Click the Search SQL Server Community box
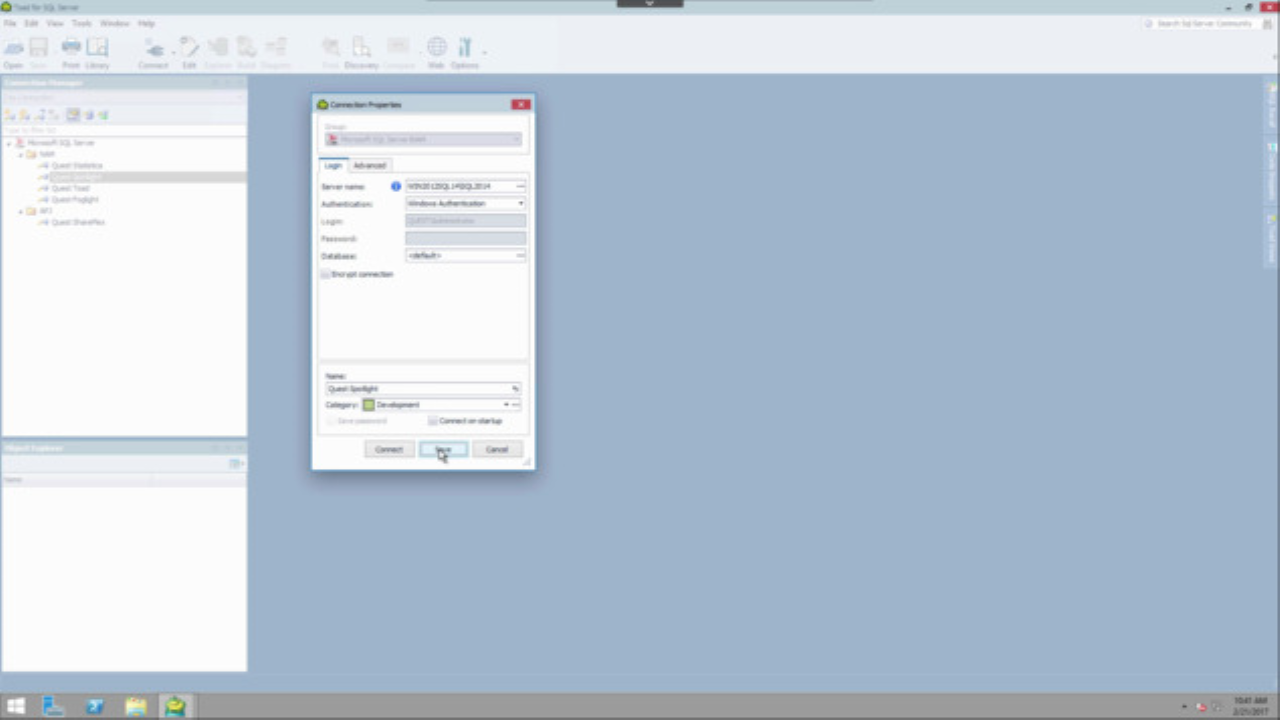1280x720 pixels. [x=1204, y=23]
